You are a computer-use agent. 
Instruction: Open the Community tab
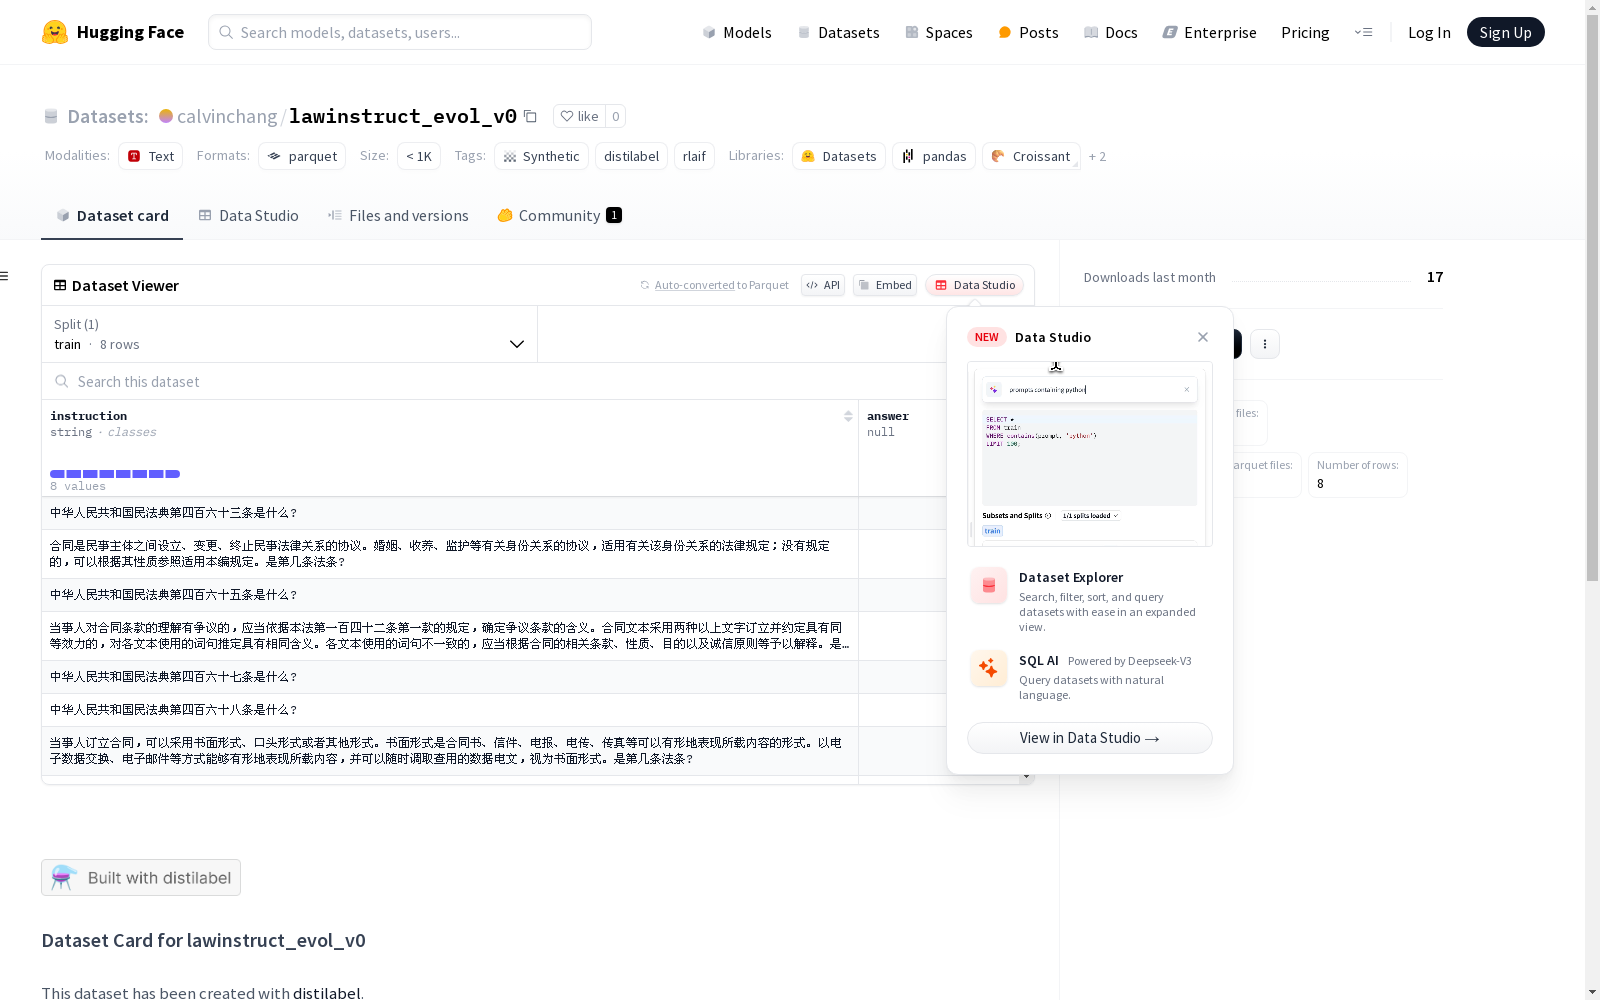(x=559, y=215)
